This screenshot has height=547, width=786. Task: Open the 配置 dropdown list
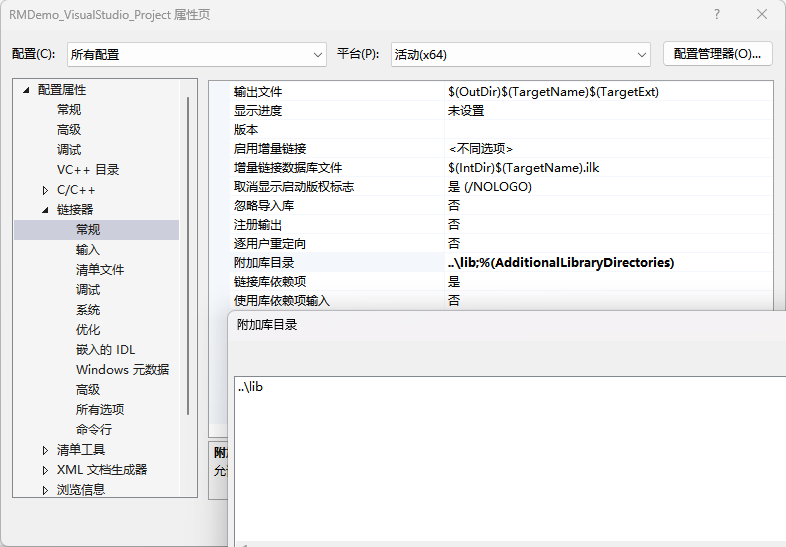point(196,54)
